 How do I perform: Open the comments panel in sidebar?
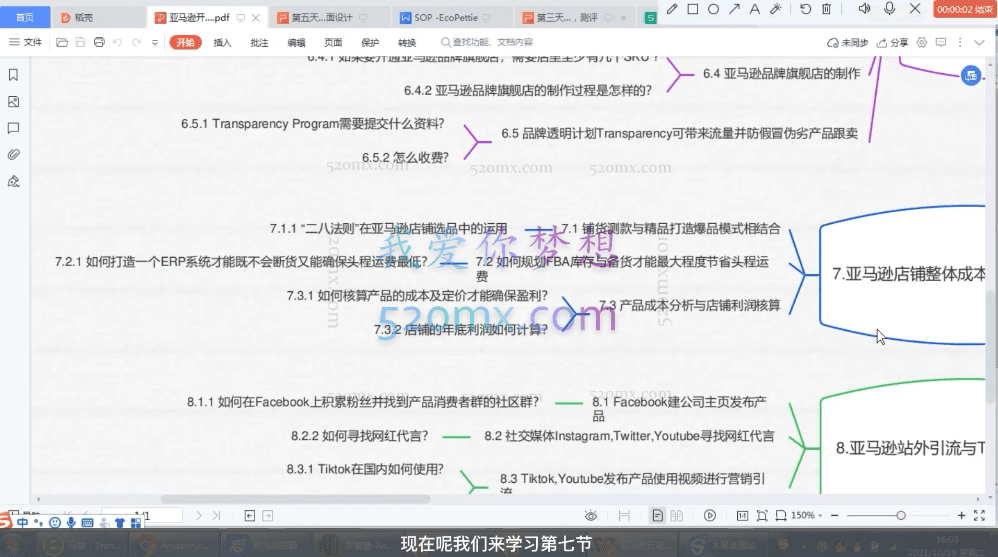click(13, 128)
